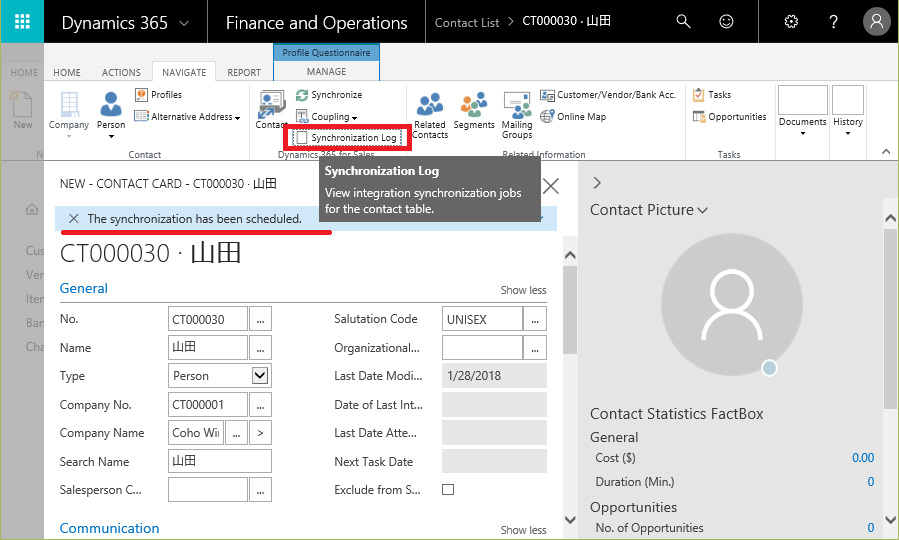Open the Documents dropdown

(x=803, y=112)
